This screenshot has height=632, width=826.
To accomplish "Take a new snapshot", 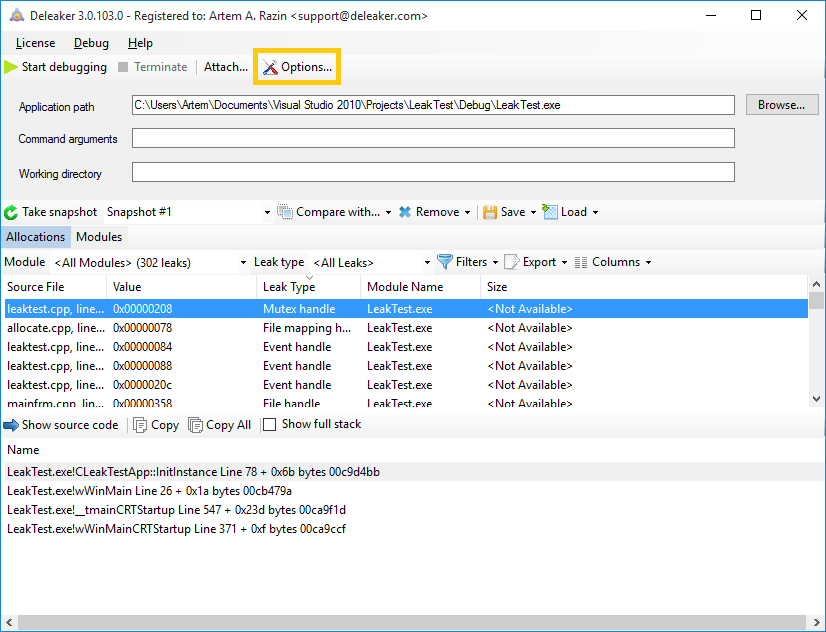I will coord(48,211).
